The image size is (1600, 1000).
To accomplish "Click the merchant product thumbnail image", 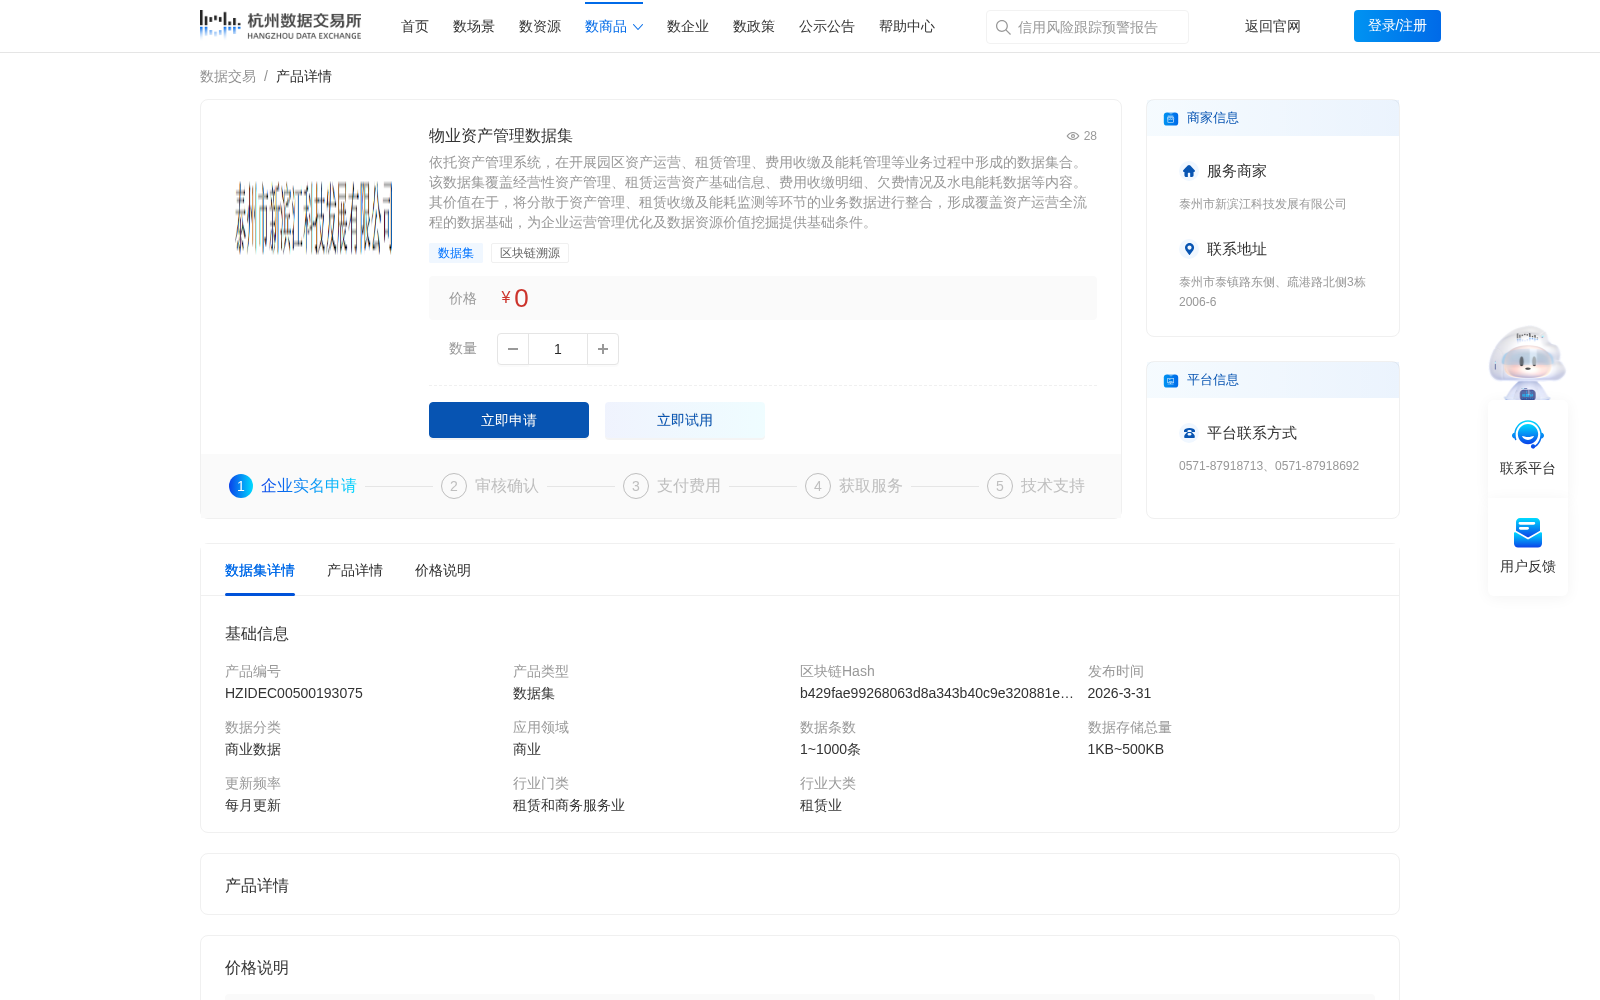I will pyautogui.click(x=314, y=217).
